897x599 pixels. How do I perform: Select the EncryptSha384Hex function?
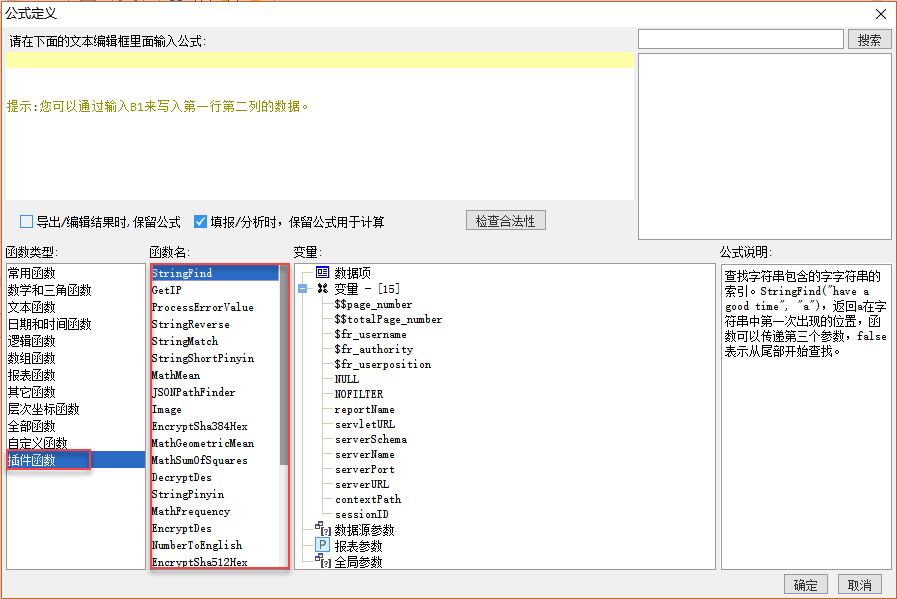point(215,426)
